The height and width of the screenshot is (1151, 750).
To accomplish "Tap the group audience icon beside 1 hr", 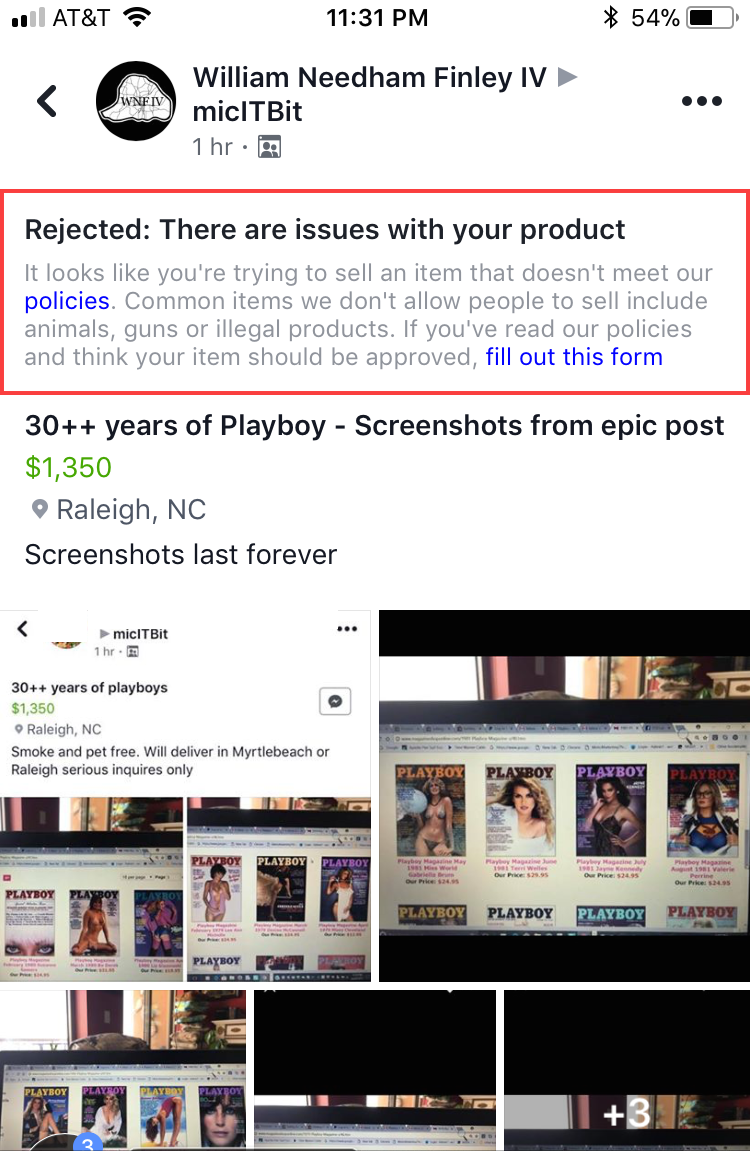I will [269, 147].
